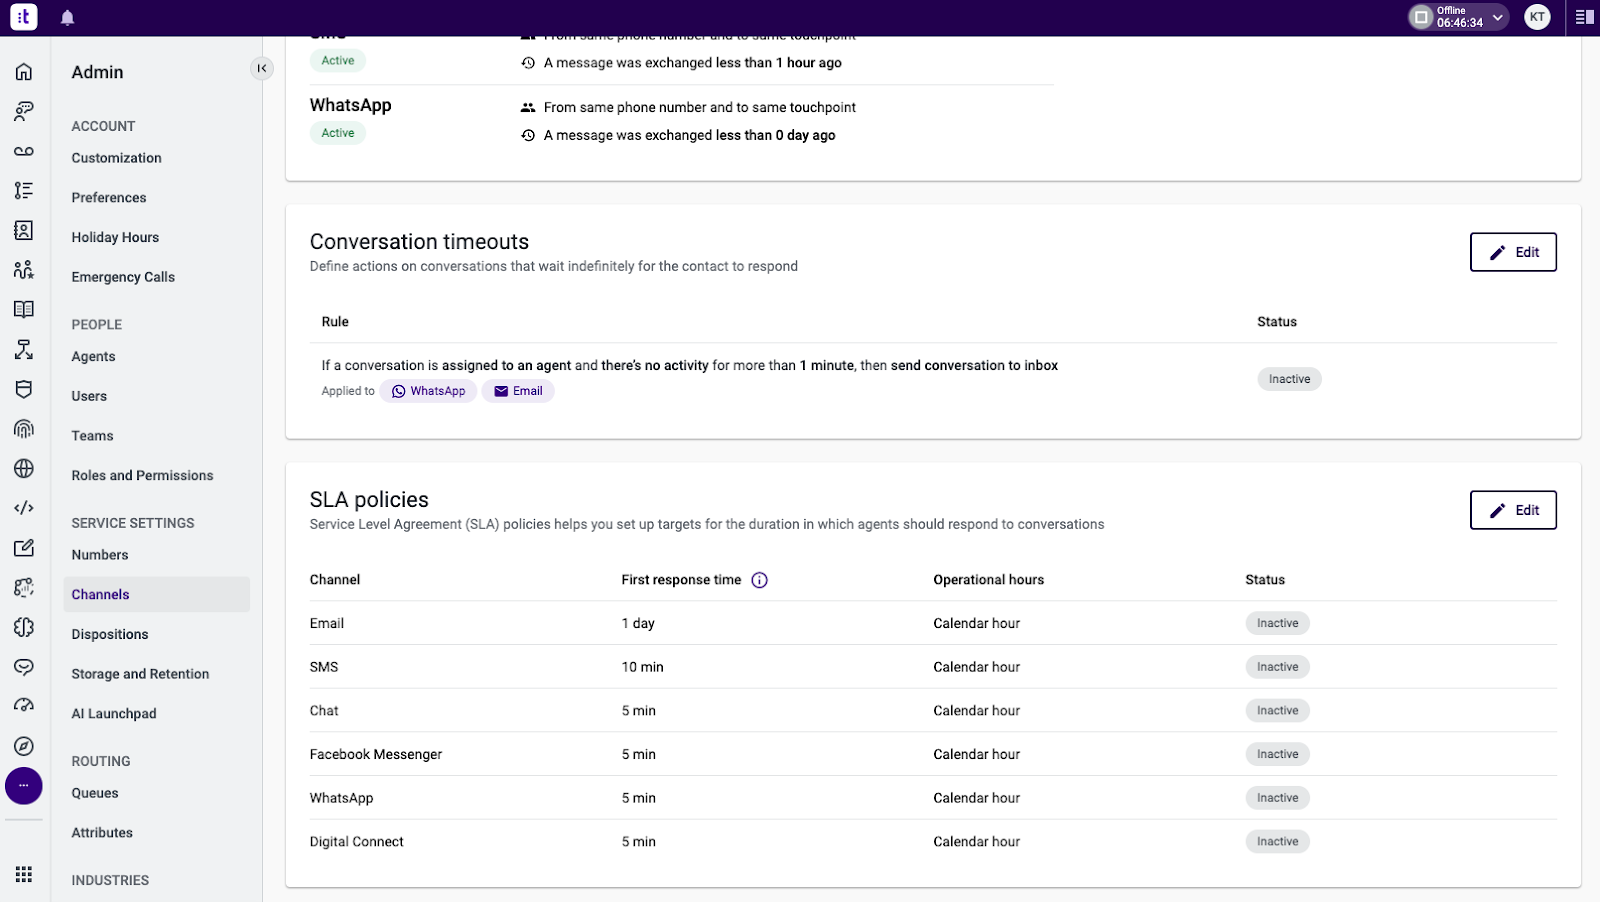Open the fingerprint identity icon
Viewport: 1600px width, 902px height.
24,429
